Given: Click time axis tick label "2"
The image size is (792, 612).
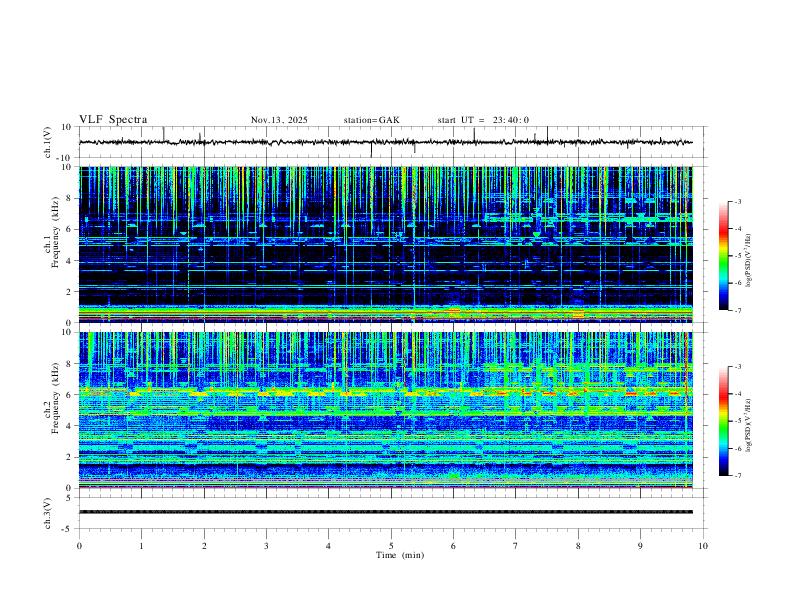Looking at the screenshot, I should (x=204, y=546).
